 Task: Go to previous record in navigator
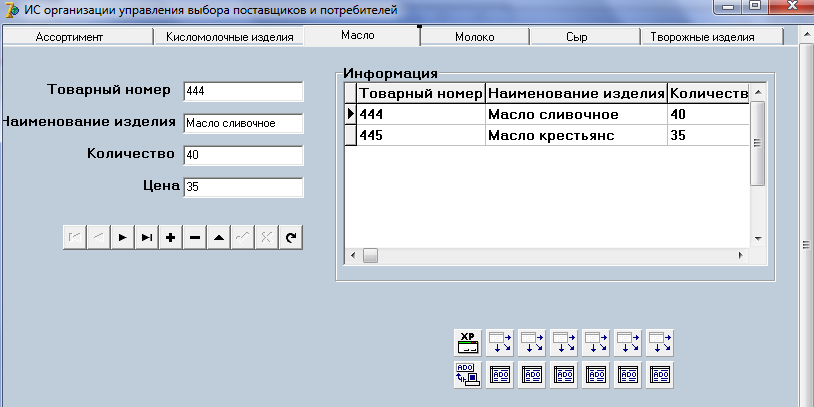point(99,237)
